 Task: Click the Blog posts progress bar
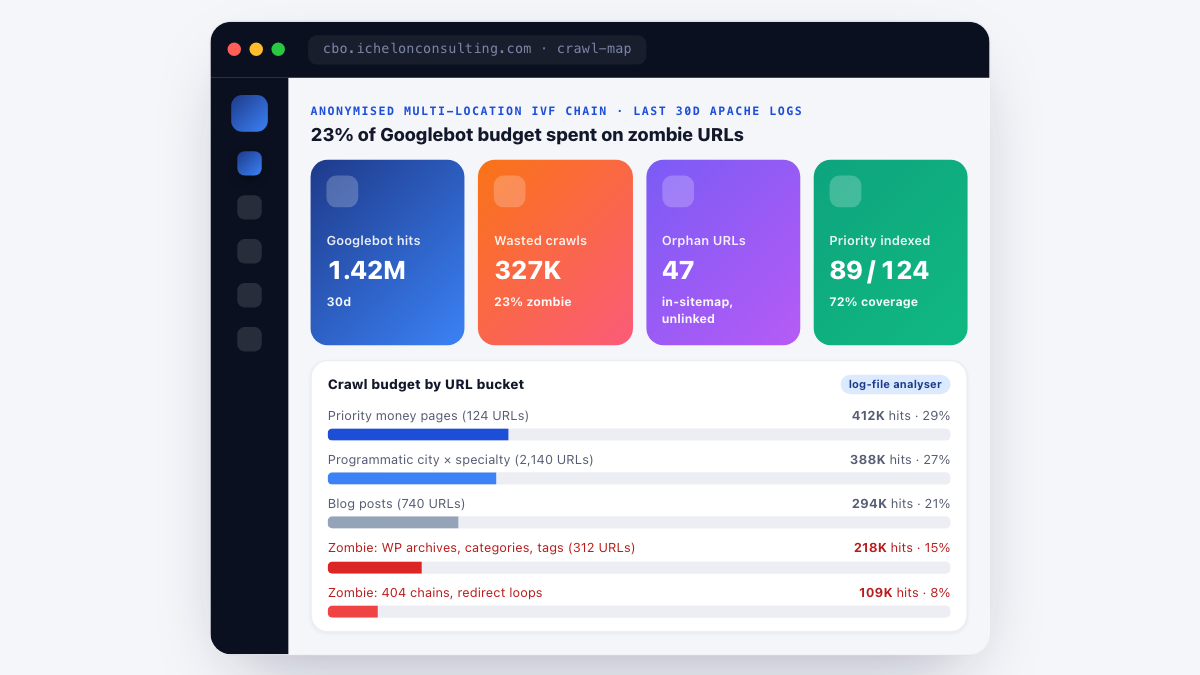639,522
